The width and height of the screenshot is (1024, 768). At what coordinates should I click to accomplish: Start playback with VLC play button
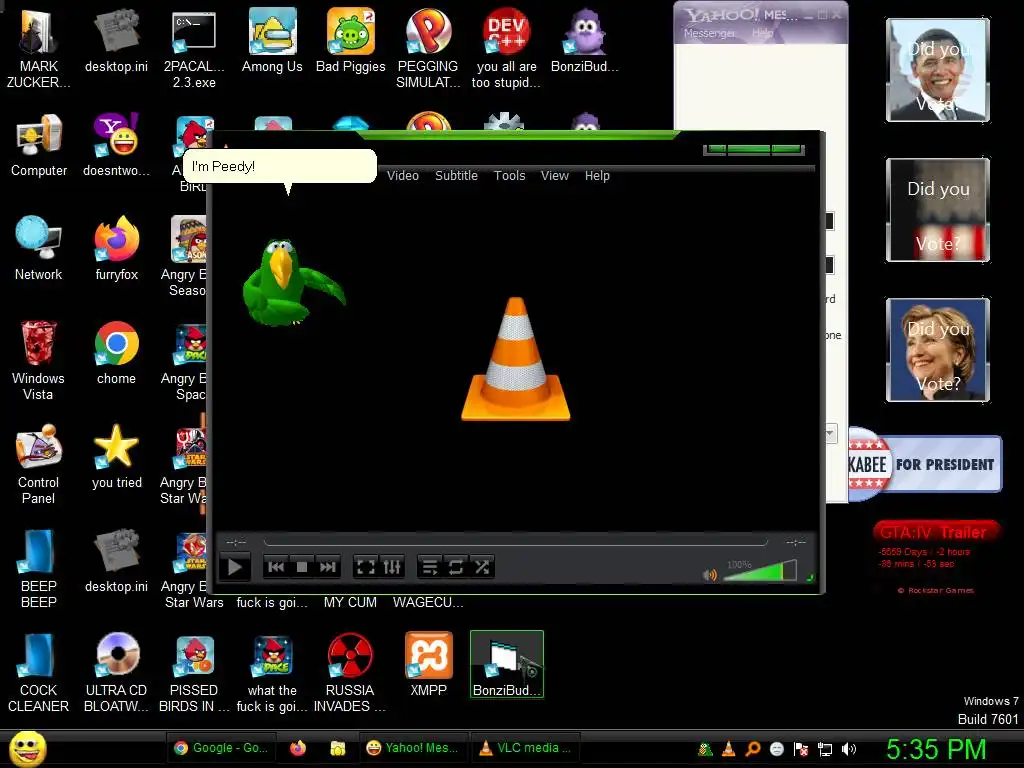click(x=234, y=567)
